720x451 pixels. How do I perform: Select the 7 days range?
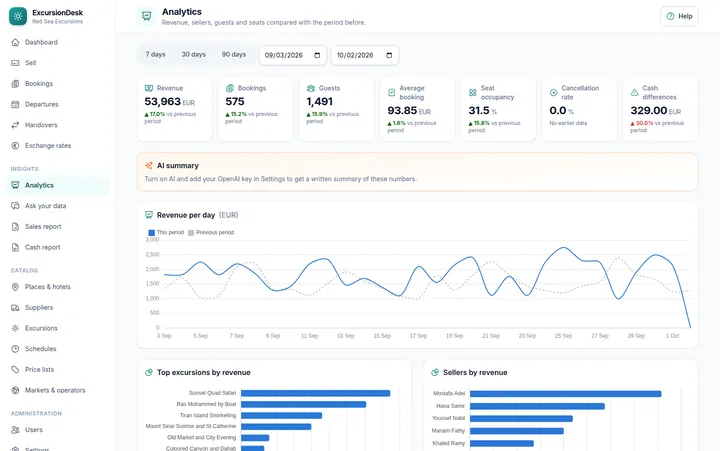tap(155, 54)
